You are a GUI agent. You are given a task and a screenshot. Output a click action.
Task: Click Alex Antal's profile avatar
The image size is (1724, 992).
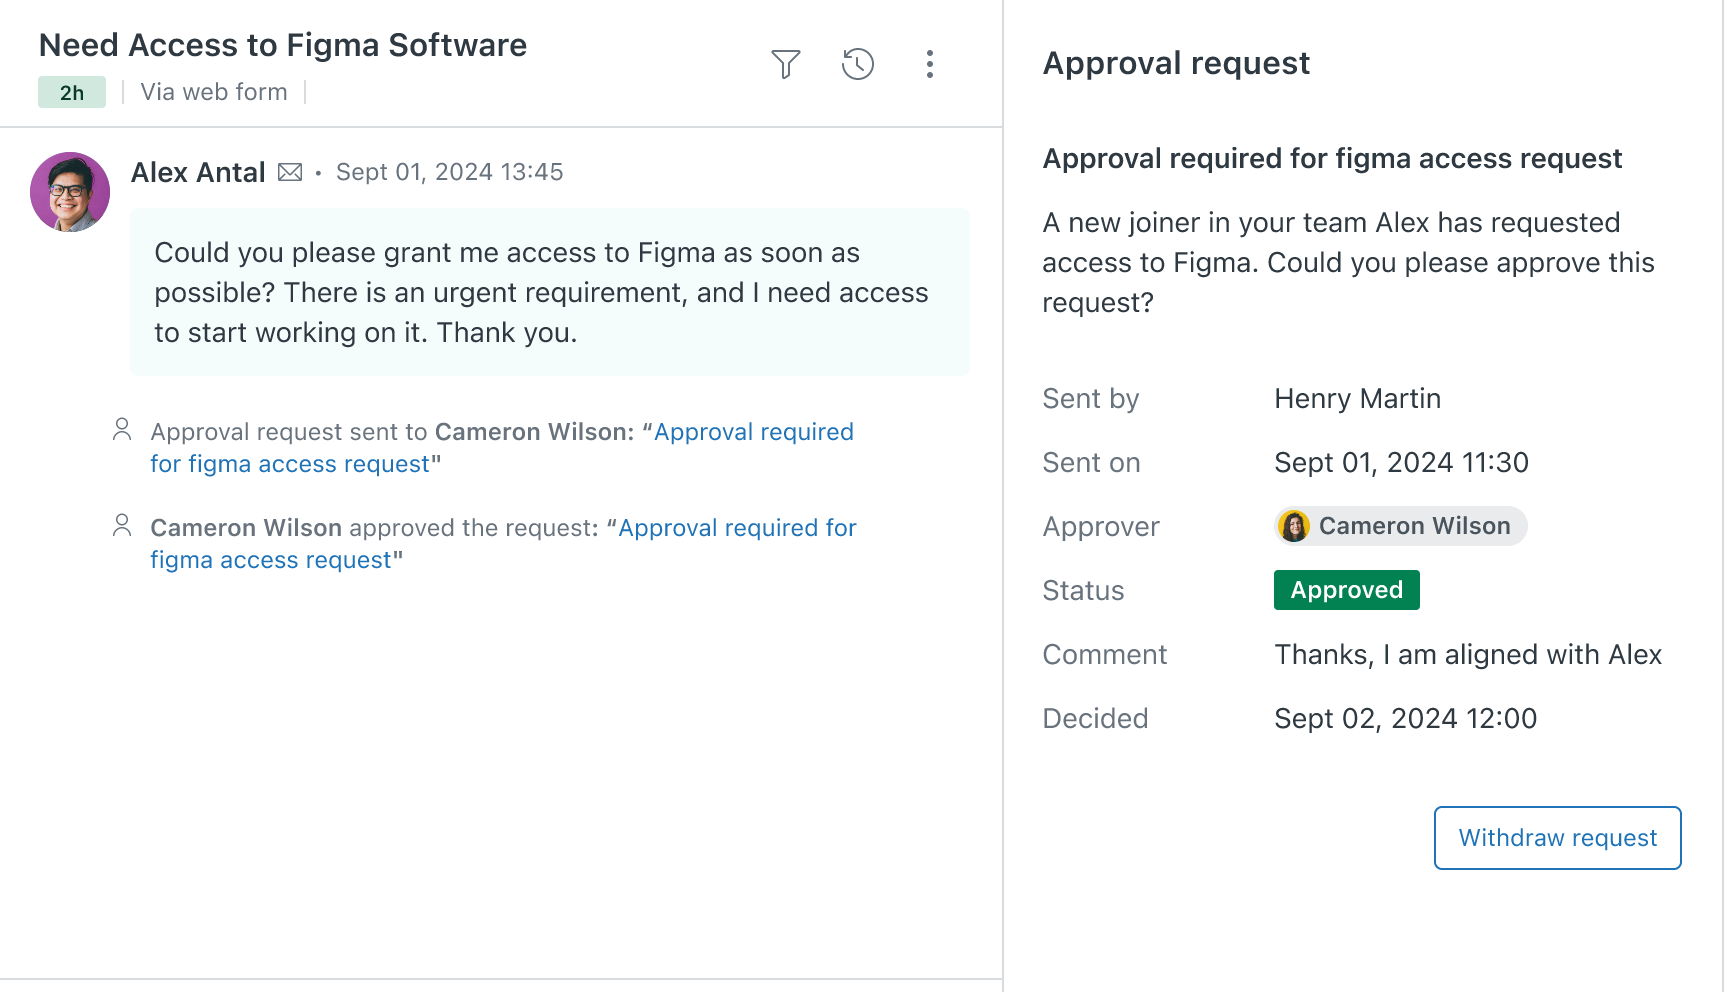click(70, 192)
